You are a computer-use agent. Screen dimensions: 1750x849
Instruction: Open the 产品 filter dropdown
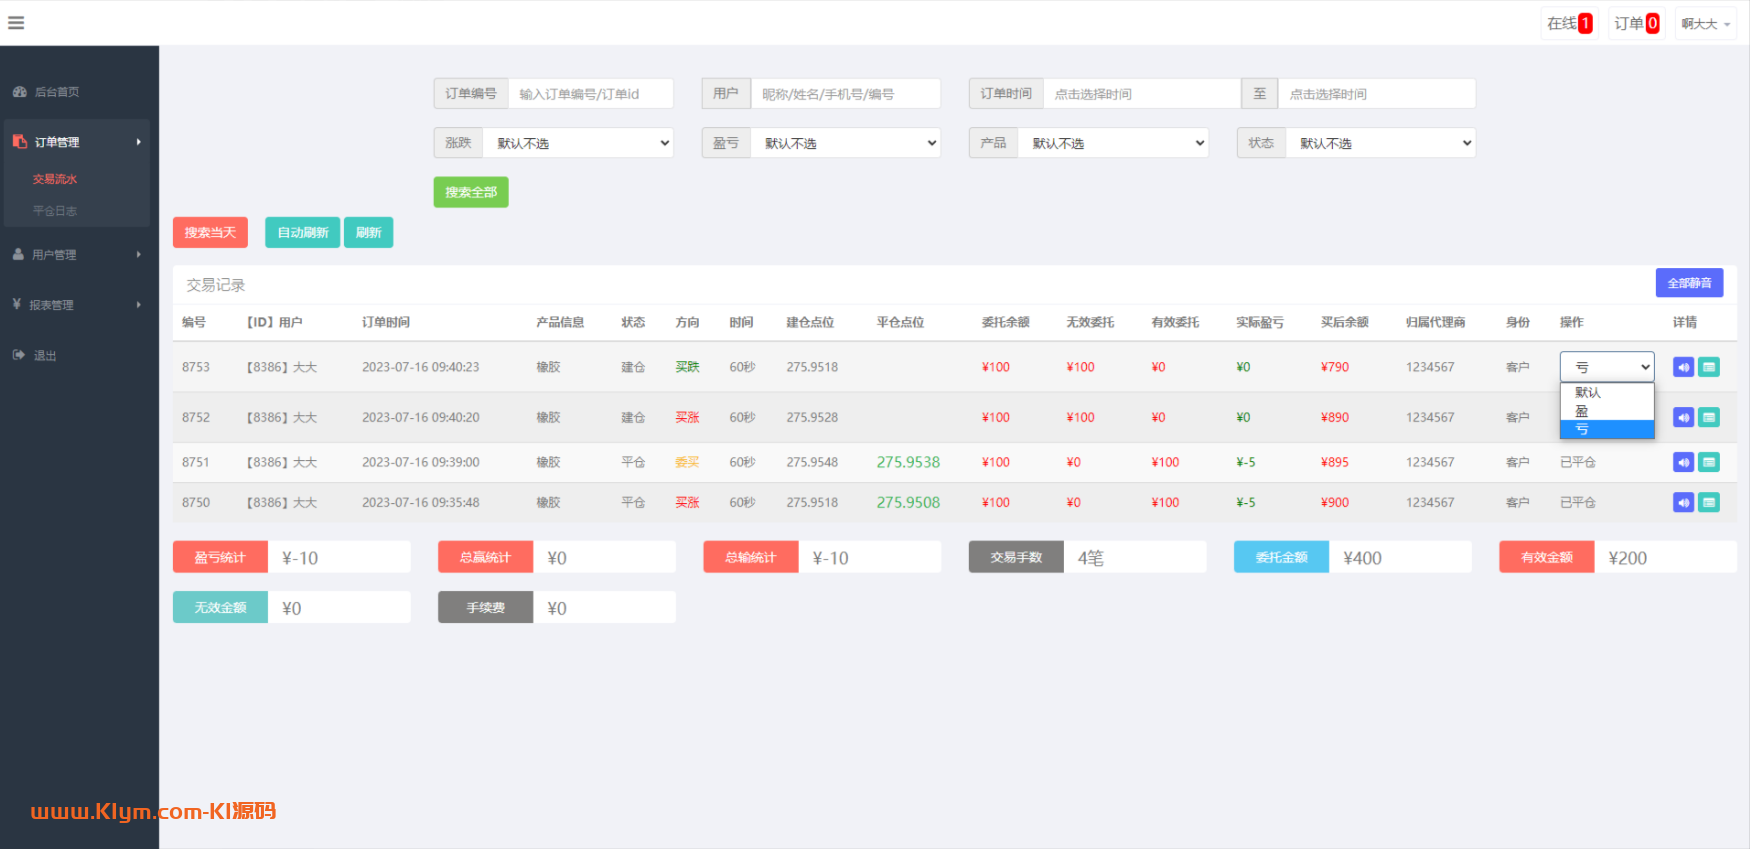pyautogui.click(x=1113, y=143)
